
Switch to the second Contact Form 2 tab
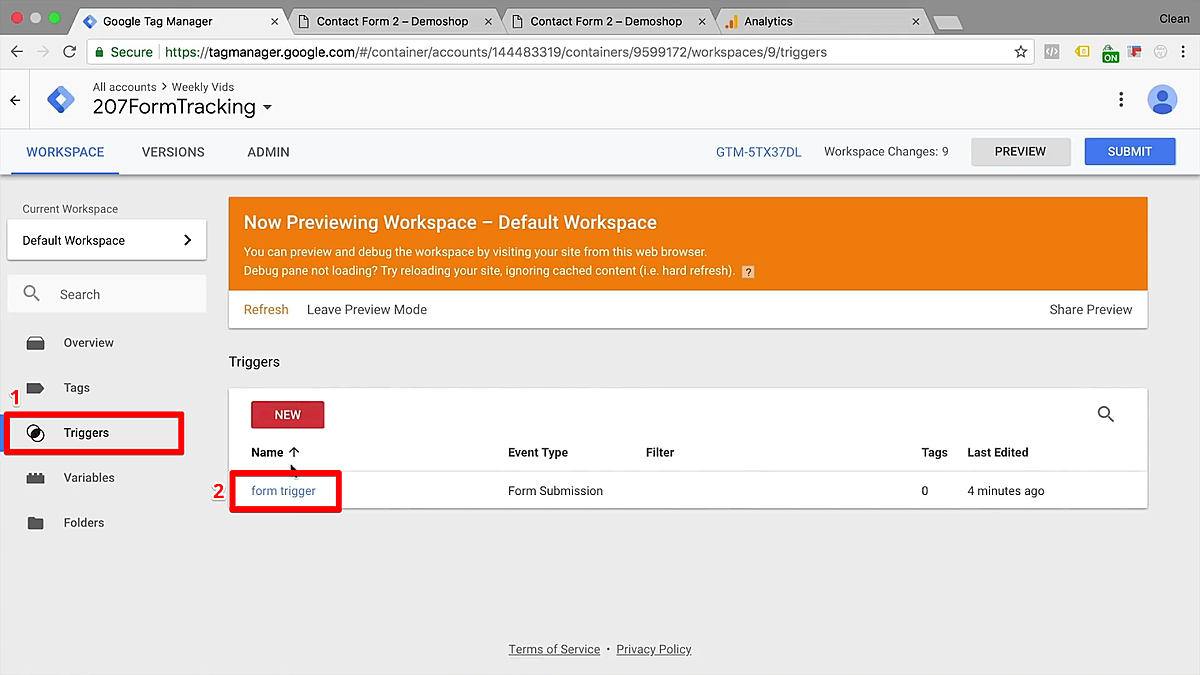[x=606, y=21]
